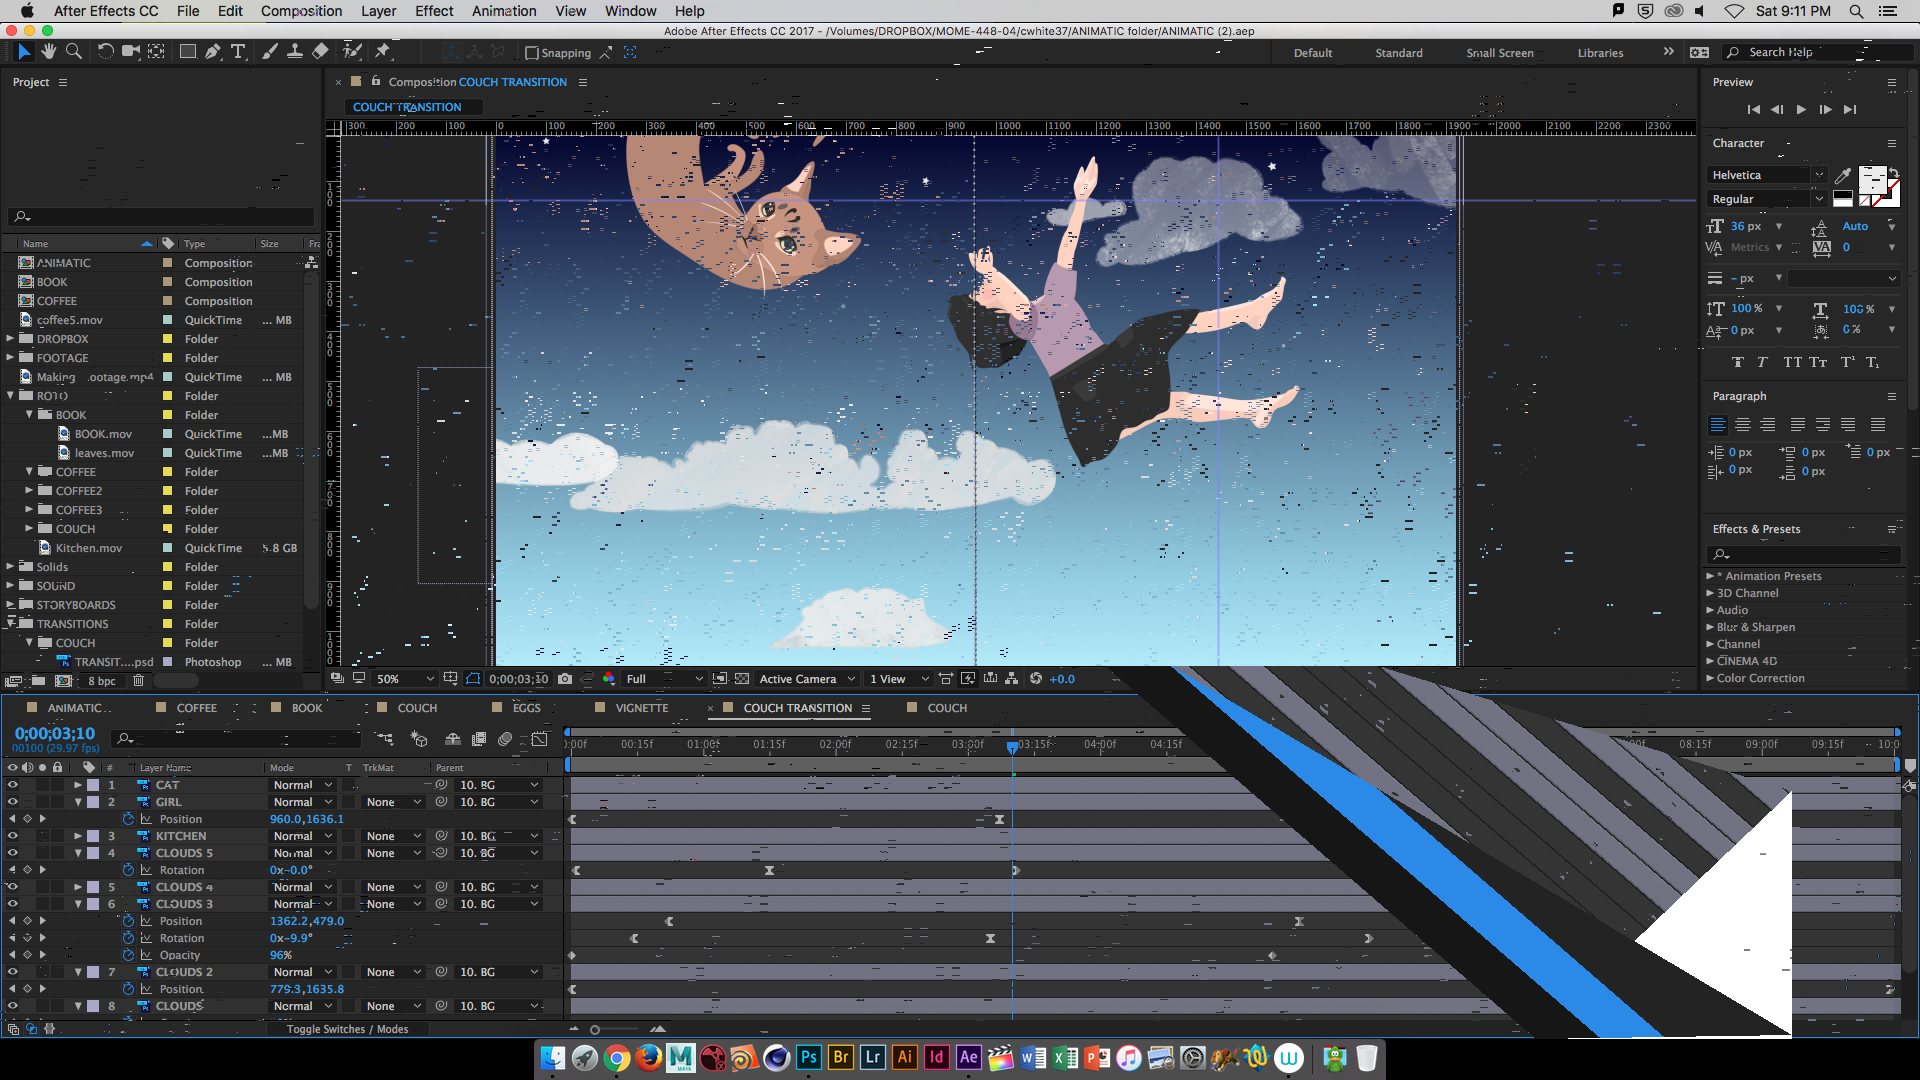Viewport: 1920px width, 1080px height.
Task: Select the Libraries workspace
Action: click(1600, 53)
